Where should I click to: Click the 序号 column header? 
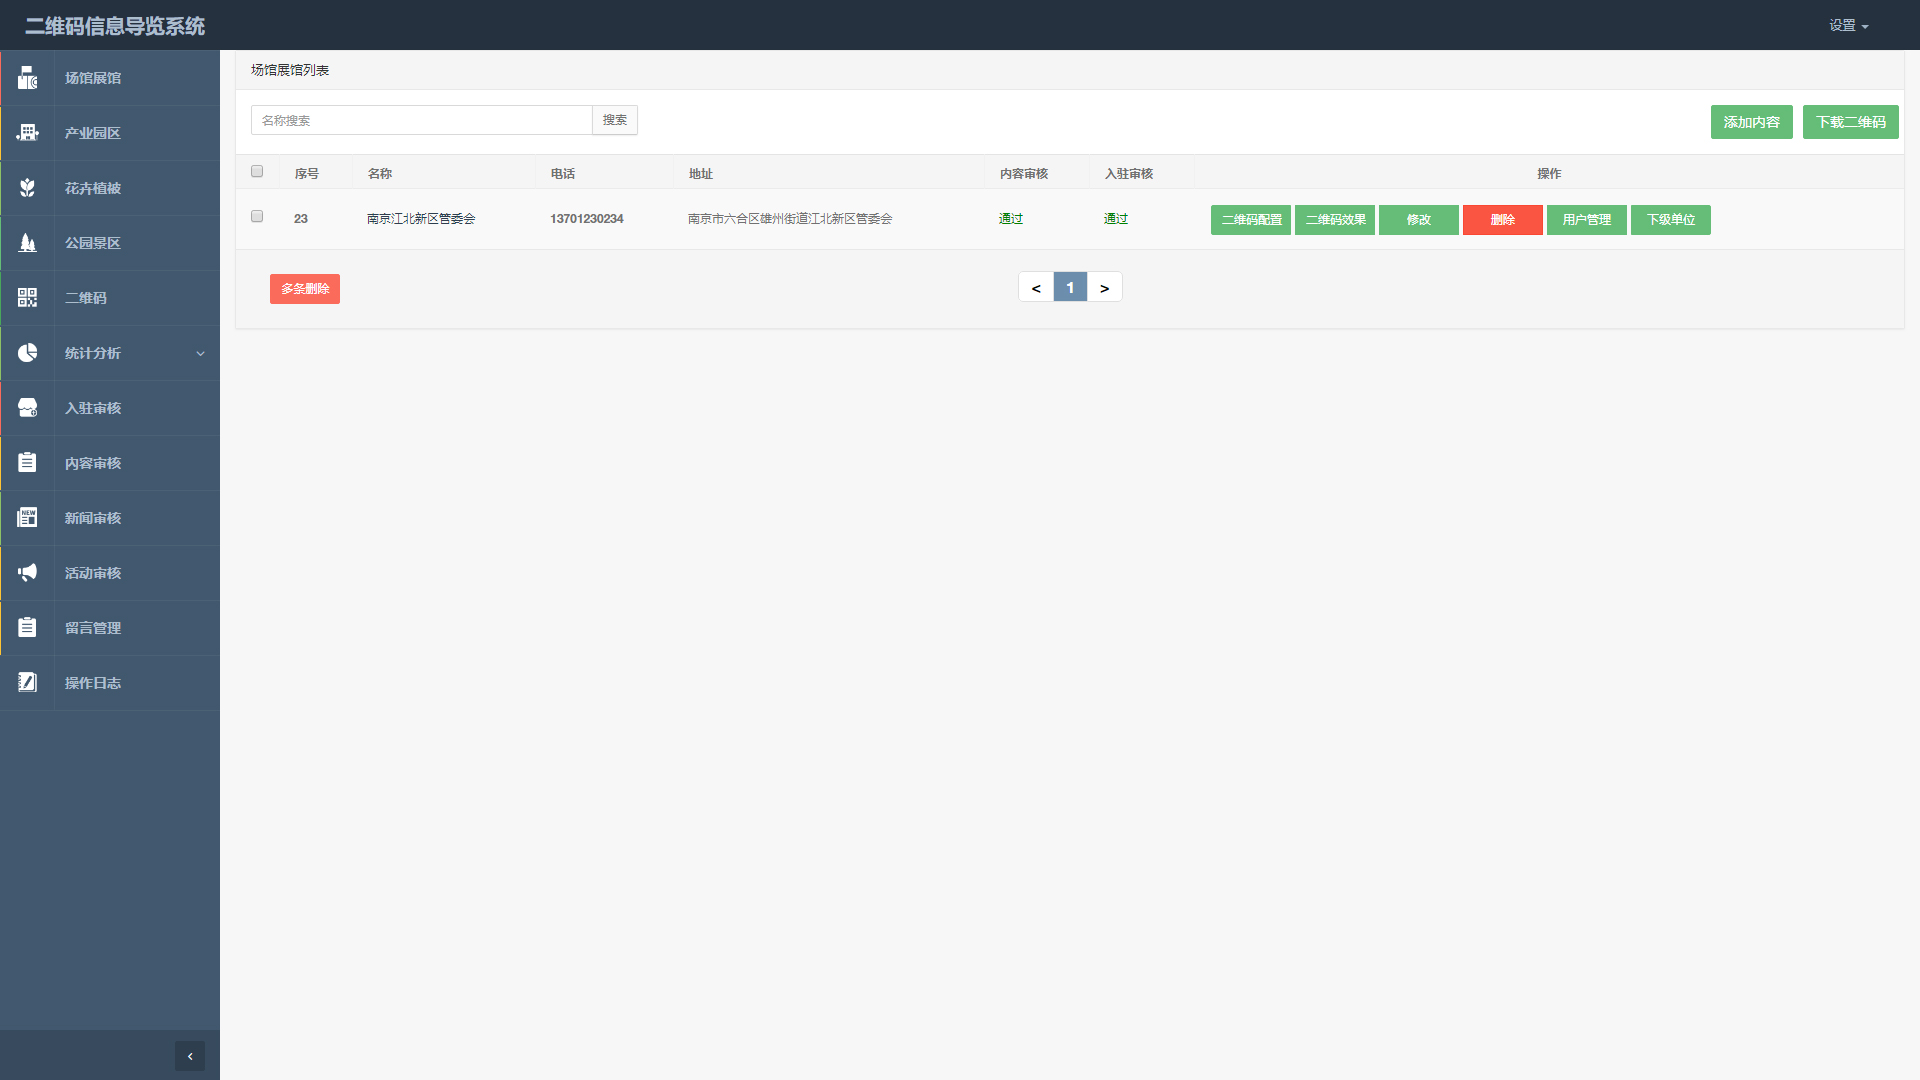point(307,174)
